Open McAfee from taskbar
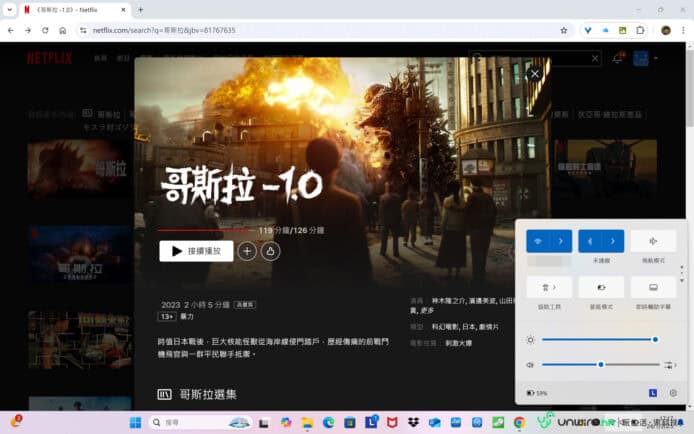 (392, 423)
